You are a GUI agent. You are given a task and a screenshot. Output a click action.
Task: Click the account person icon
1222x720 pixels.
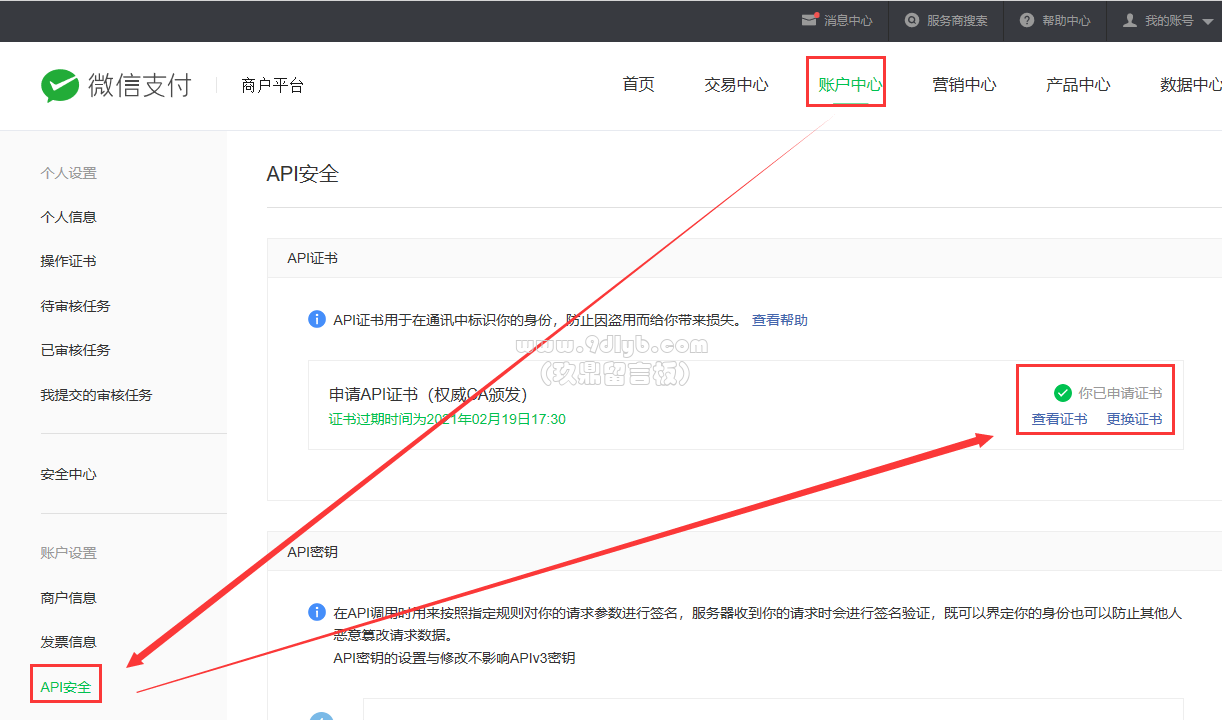click(x=1130, y=20)
